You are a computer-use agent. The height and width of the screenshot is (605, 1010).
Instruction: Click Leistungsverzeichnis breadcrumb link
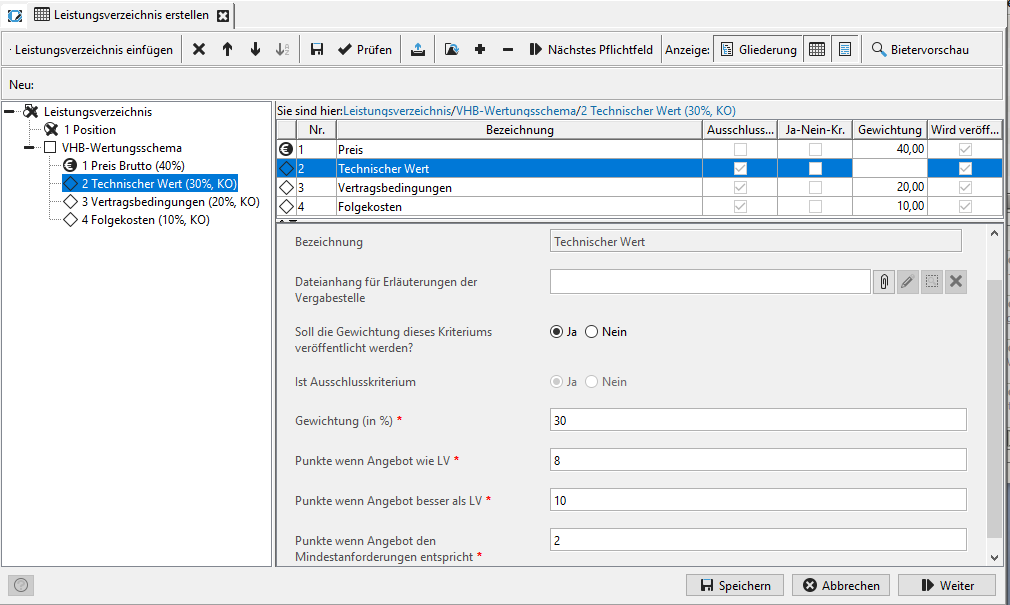point(397,111)
